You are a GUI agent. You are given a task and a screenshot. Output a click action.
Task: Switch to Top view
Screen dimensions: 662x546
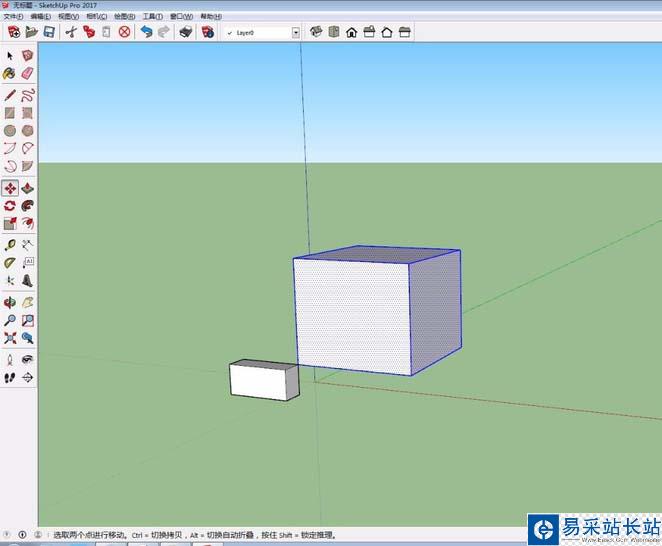pyautogui.click(x=334, y=32)
